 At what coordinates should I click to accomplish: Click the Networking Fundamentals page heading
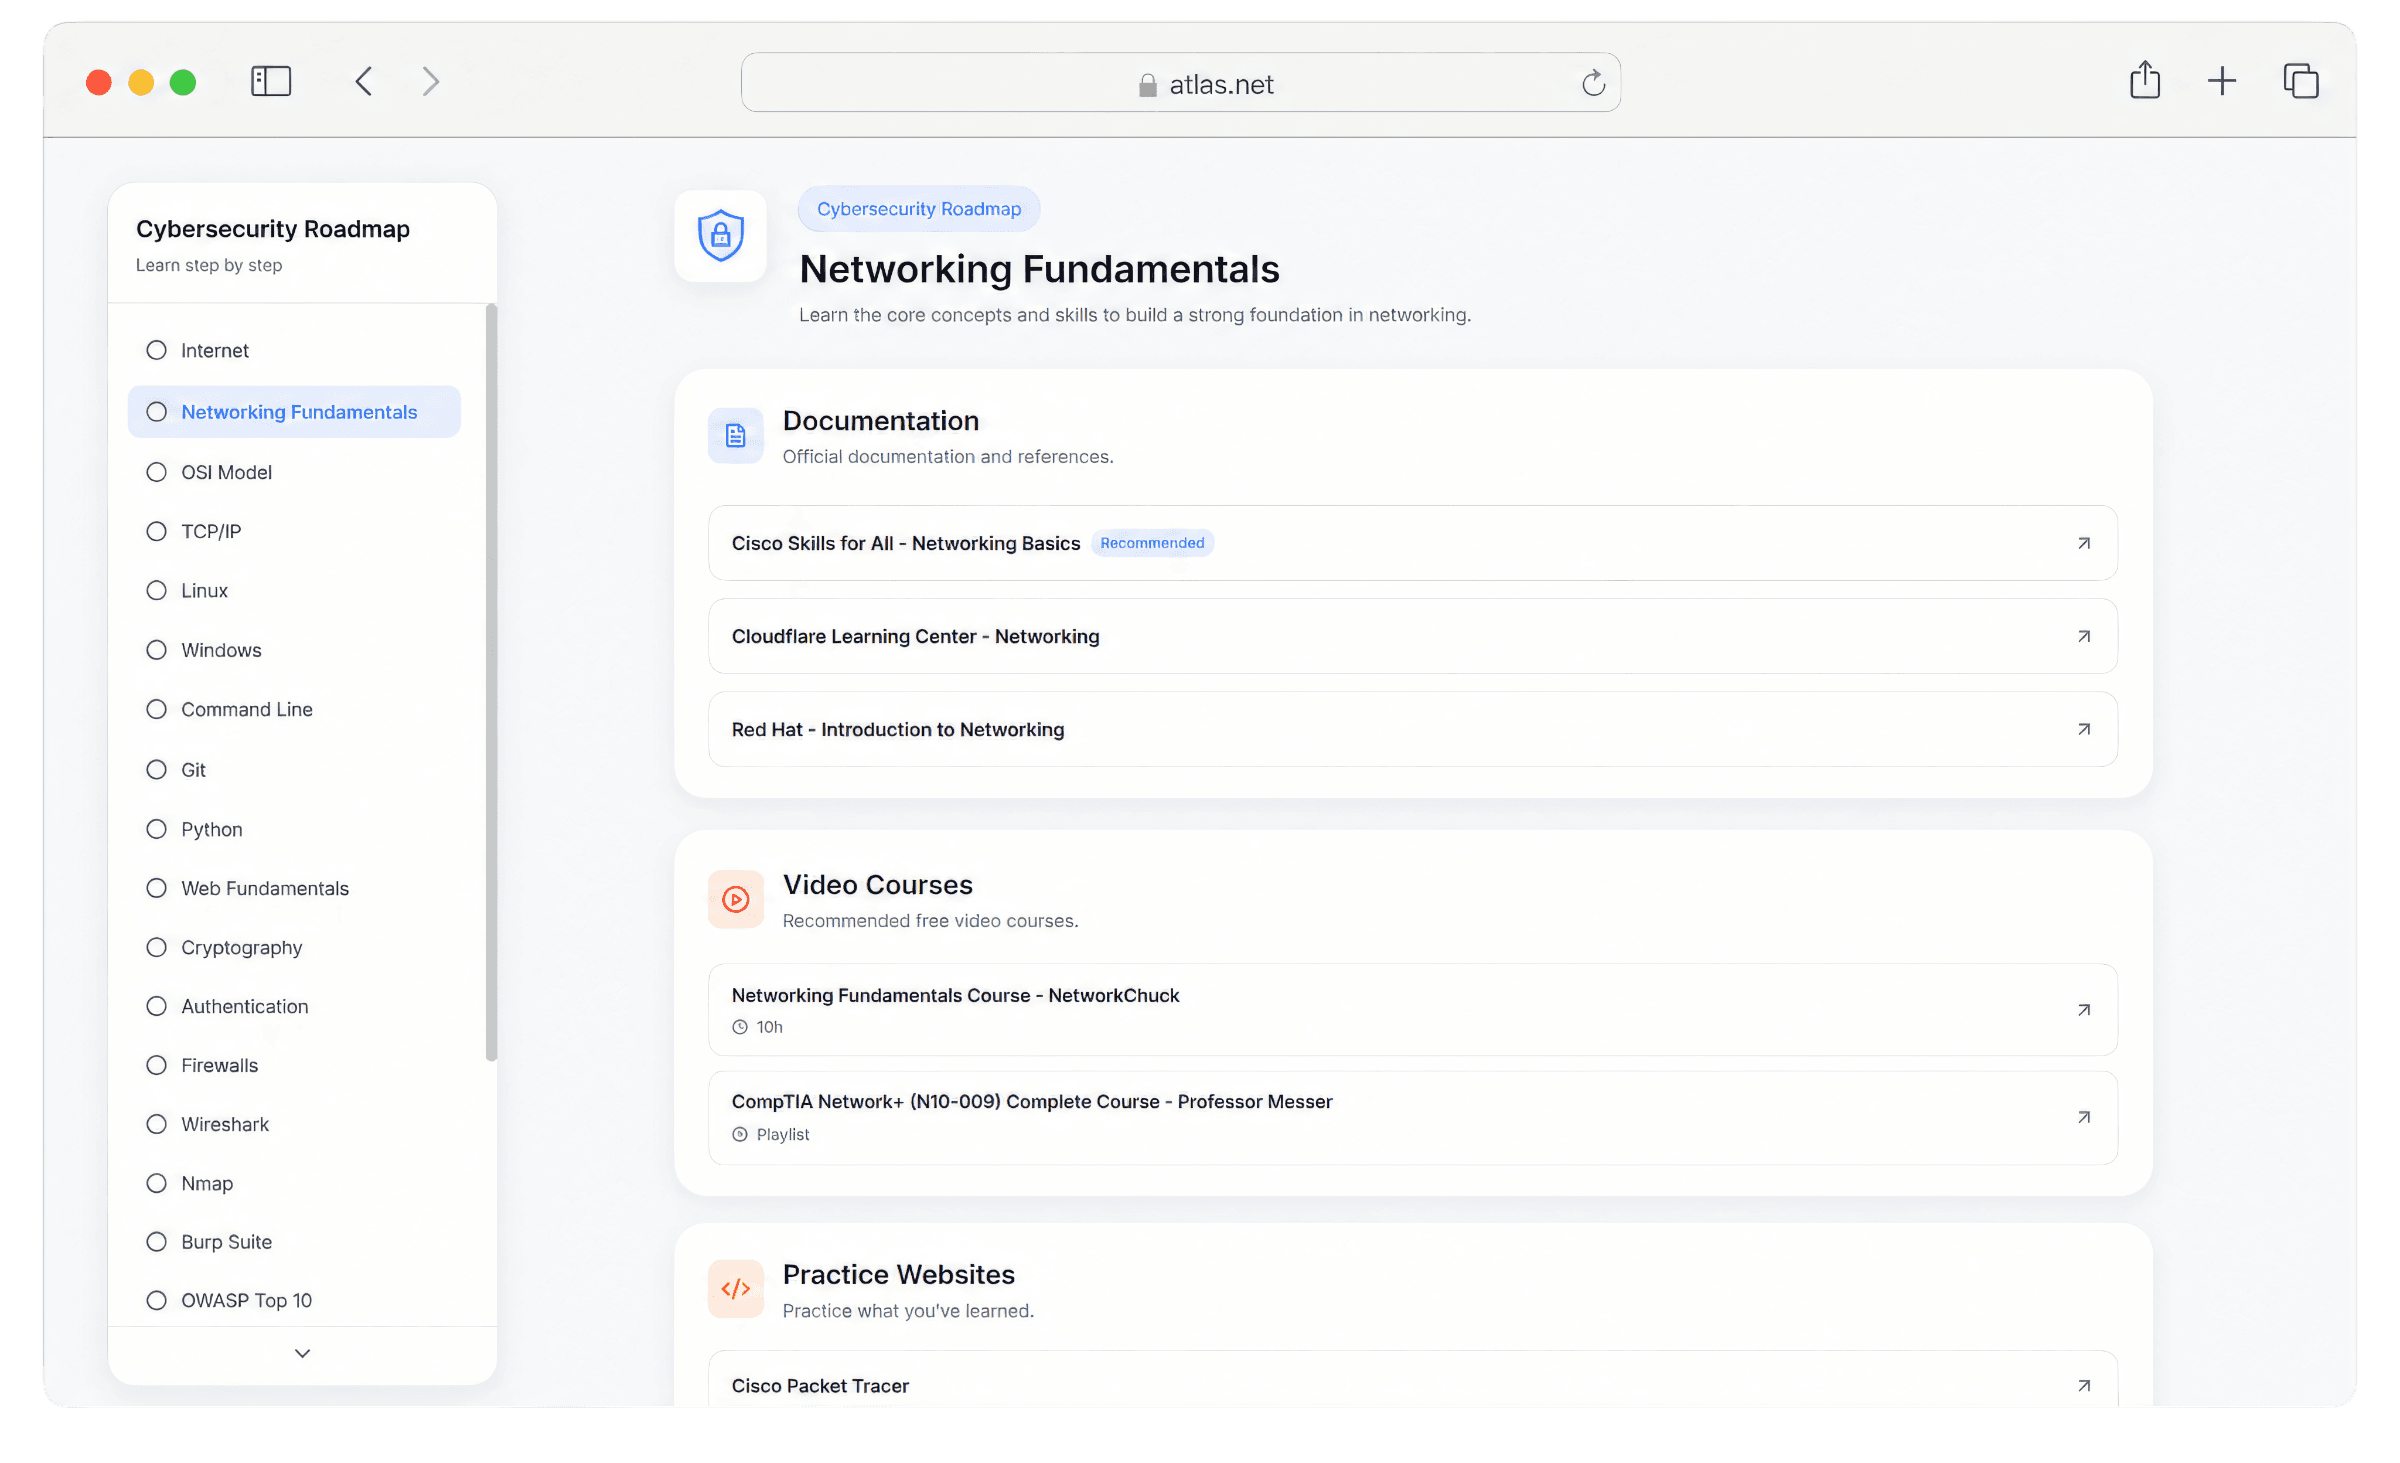(1039, 269)
